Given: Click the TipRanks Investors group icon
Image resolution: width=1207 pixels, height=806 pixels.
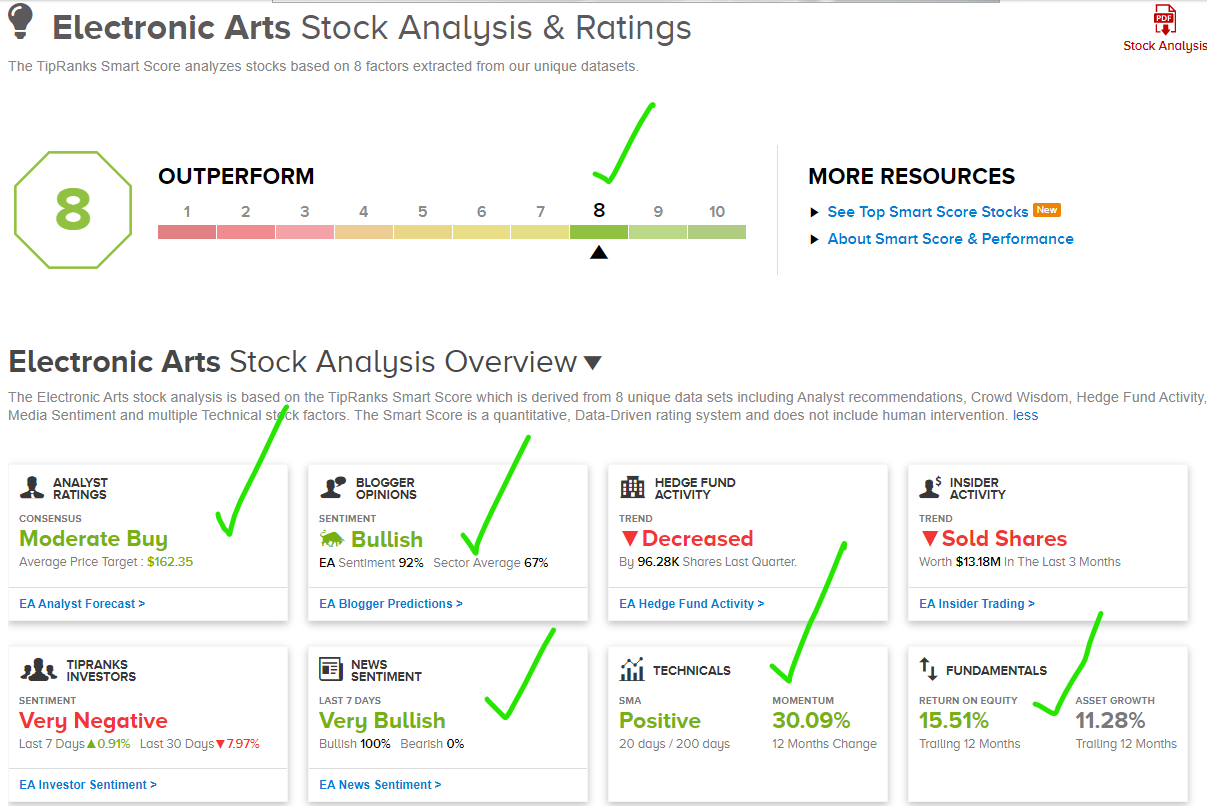Looking at the screenshot, I should tap(39, 670).
